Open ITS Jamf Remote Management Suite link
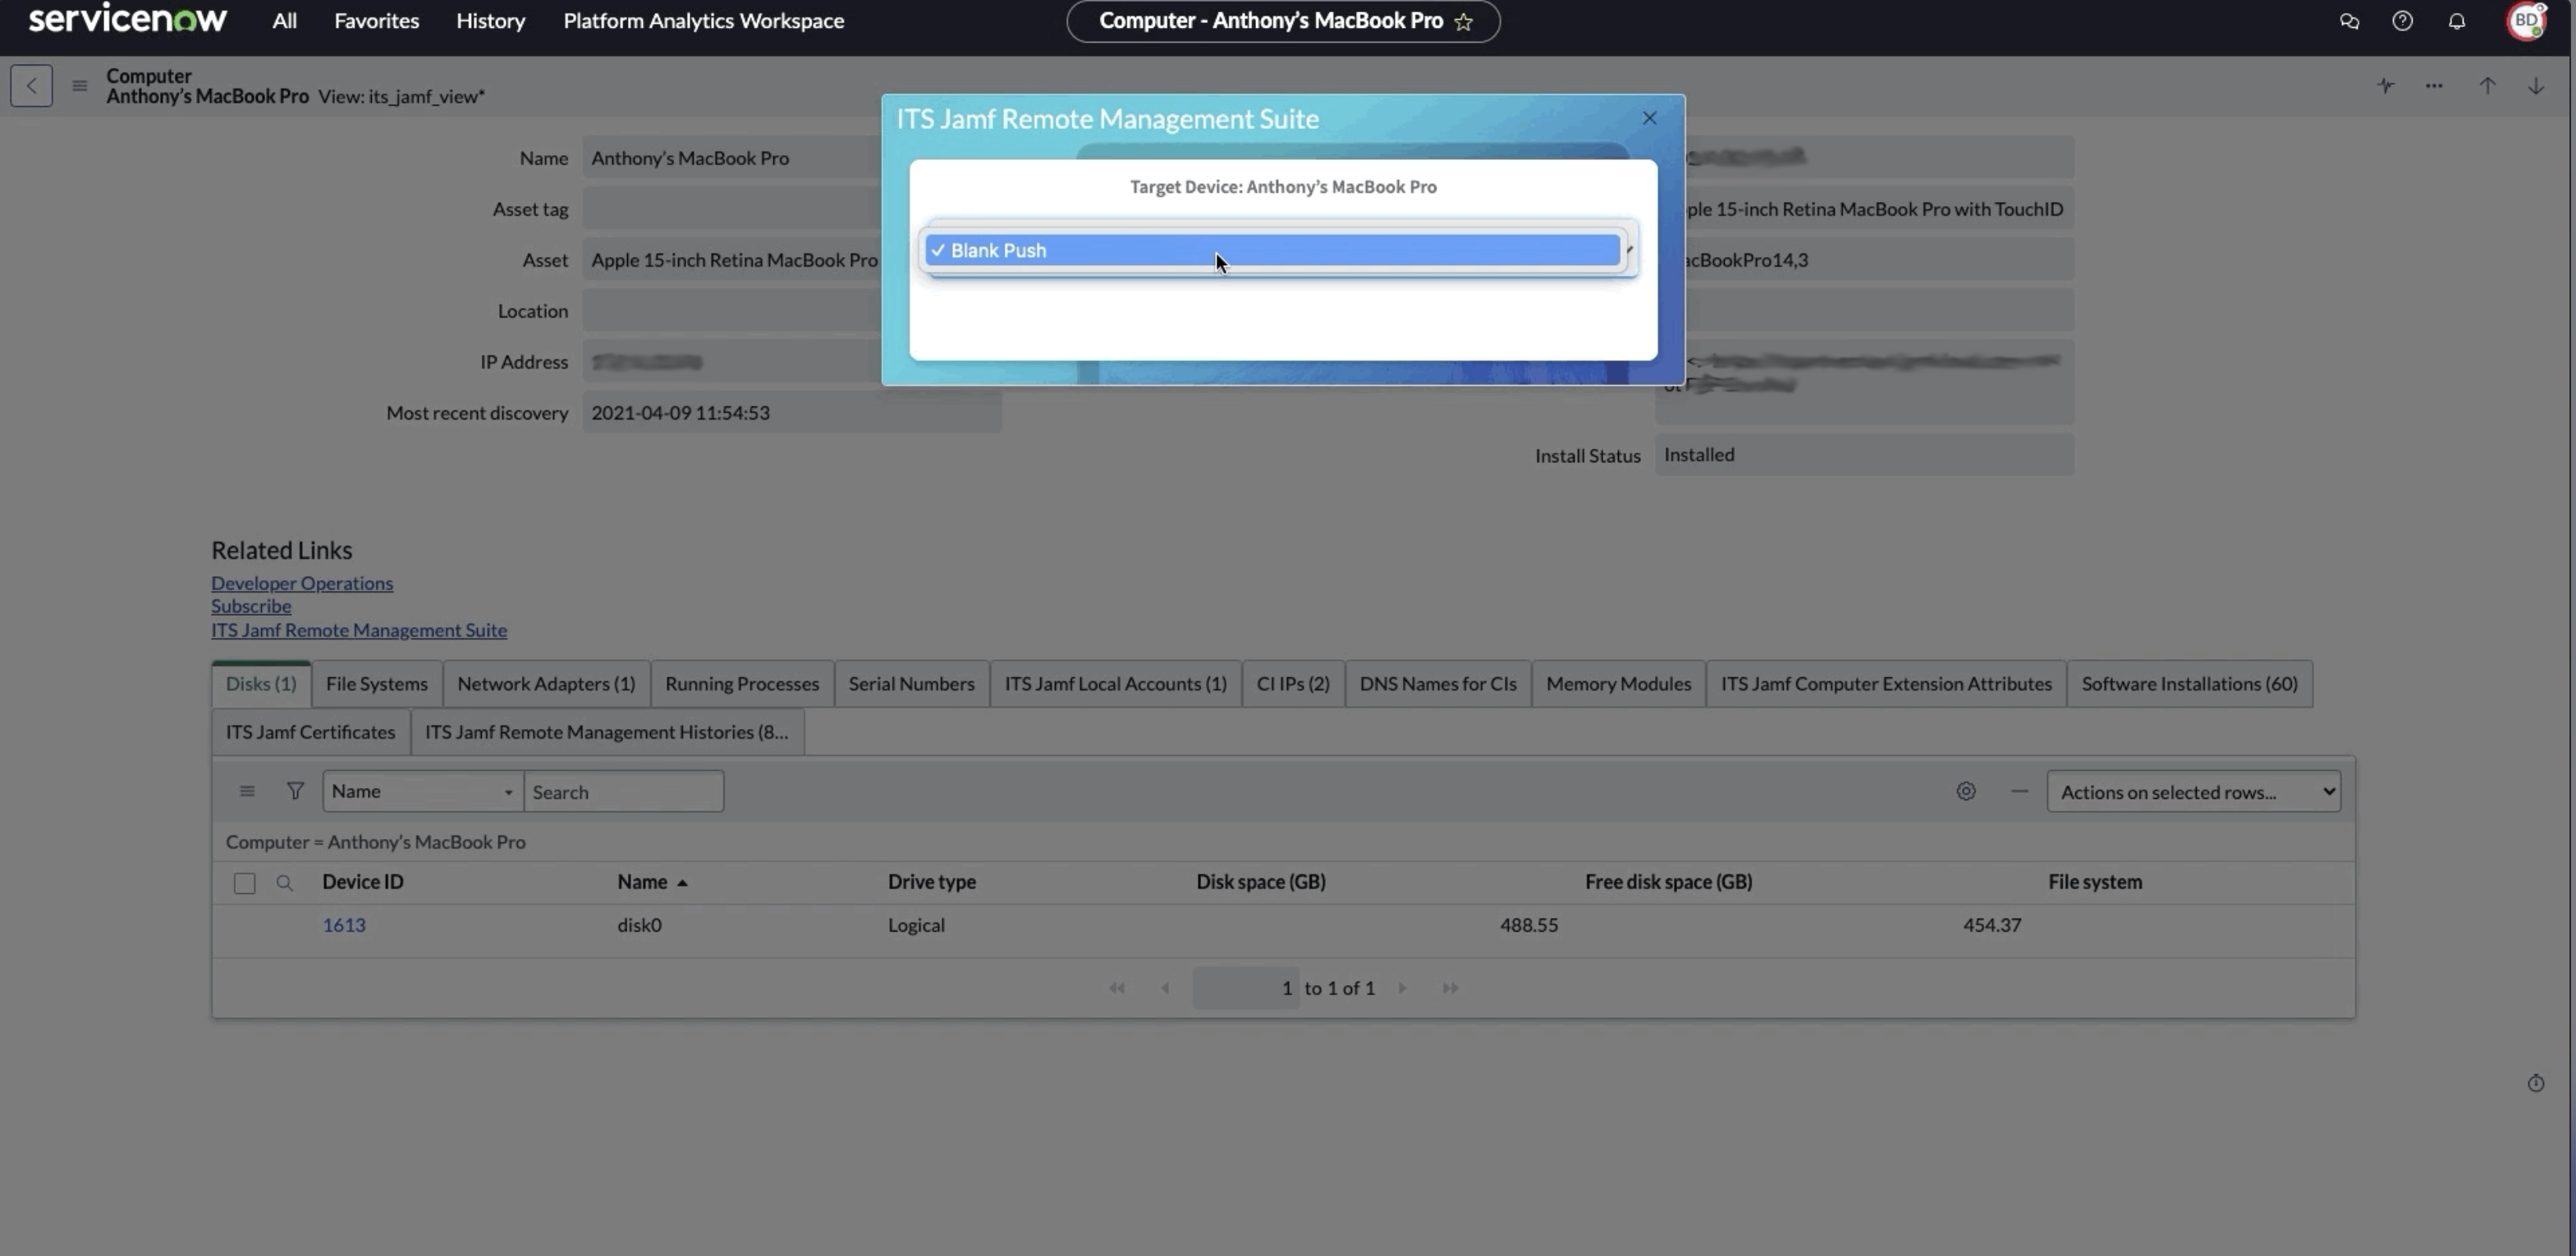Viewport: 2576px width, 1256px height. point(359,630)
